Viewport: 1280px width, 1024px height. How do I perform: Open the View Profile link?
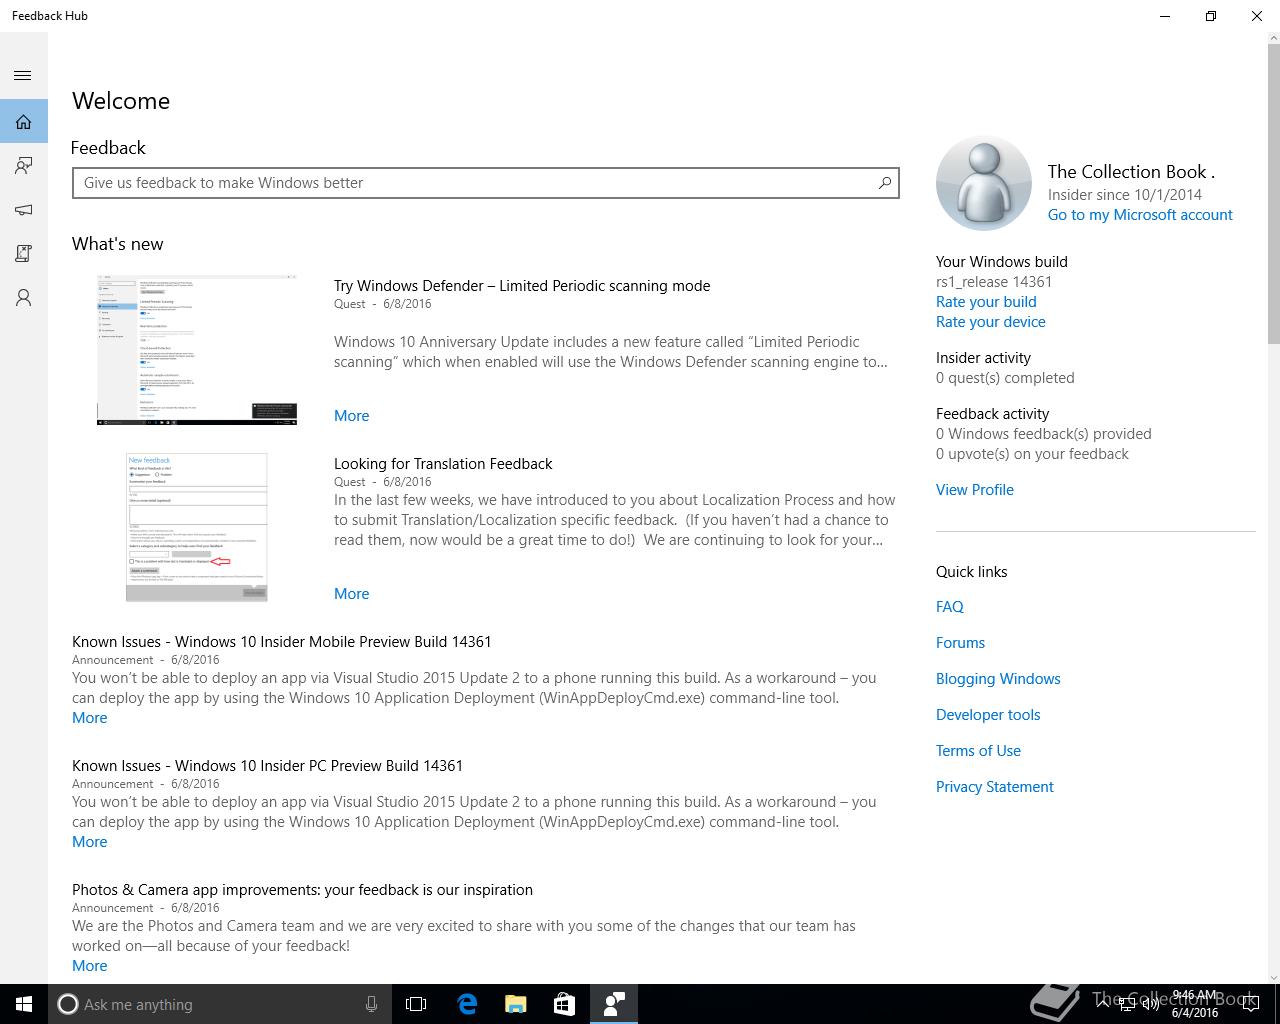tap(975, 490)
